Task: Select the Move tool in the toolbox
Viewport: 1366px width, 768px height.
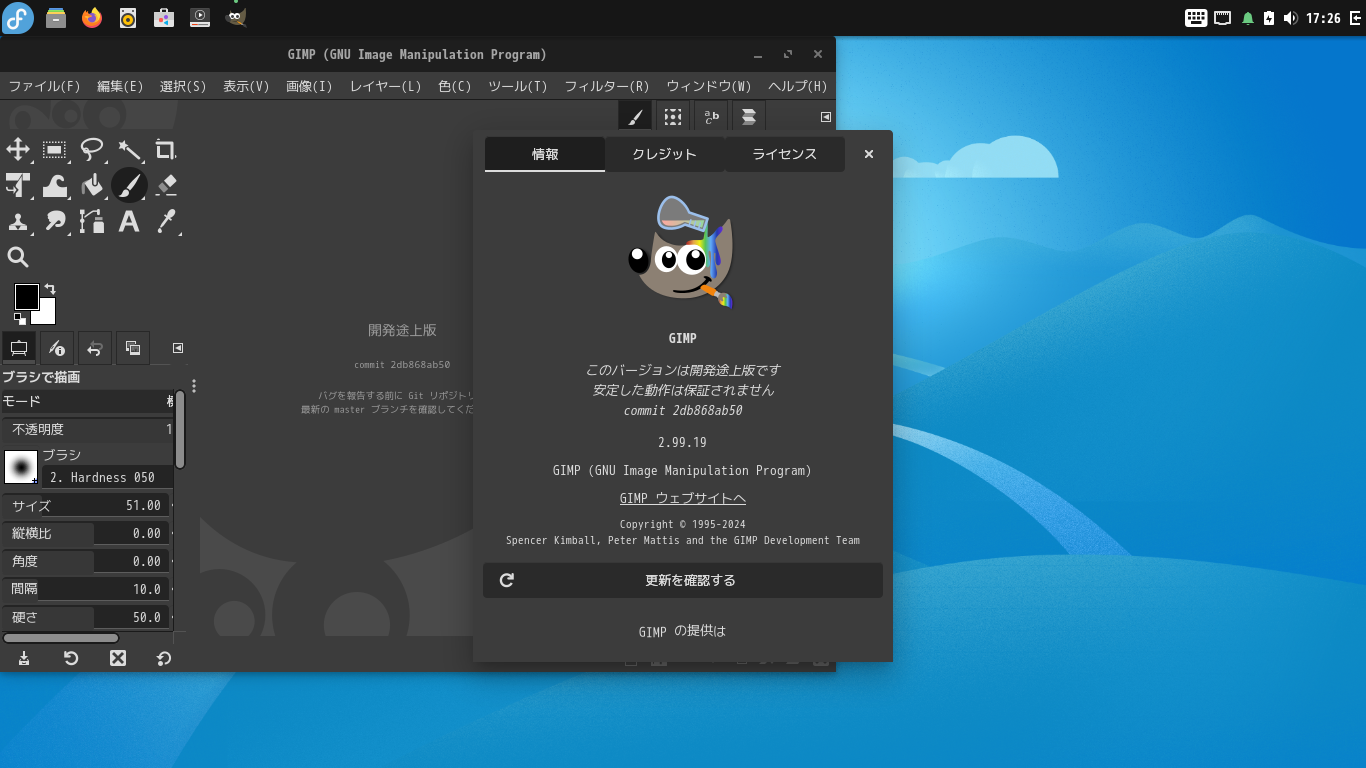Action: [x=18, y=150]
